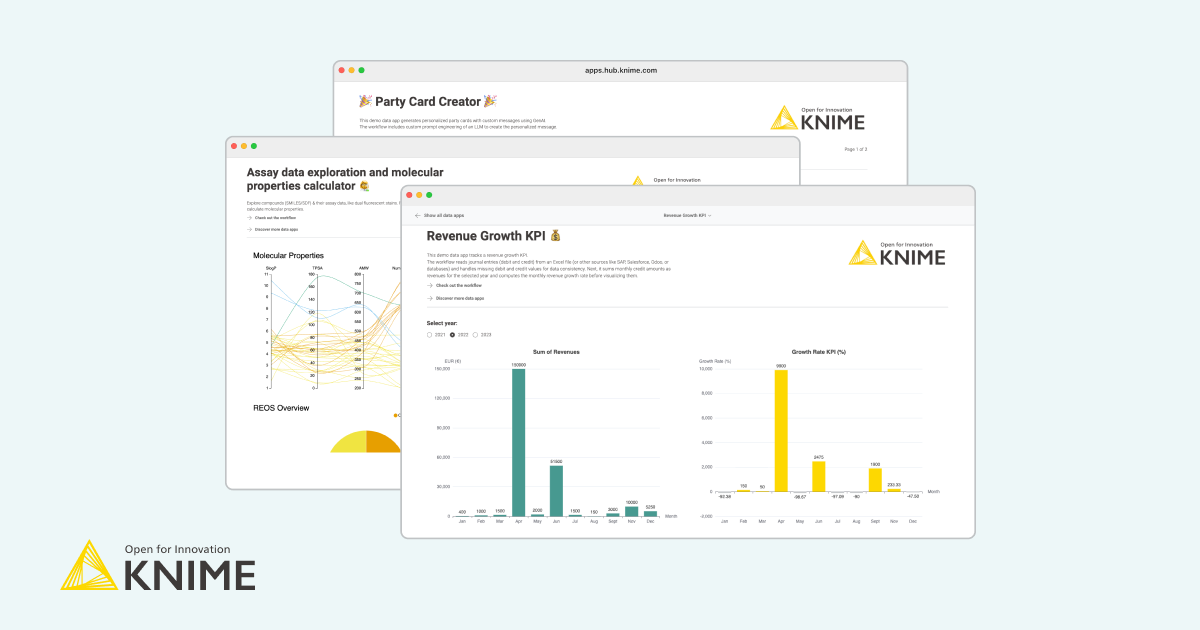Click the KNIME logo on the Revenue Growth KPI page
Screen dimensions: 1200x630
(898, 255)
